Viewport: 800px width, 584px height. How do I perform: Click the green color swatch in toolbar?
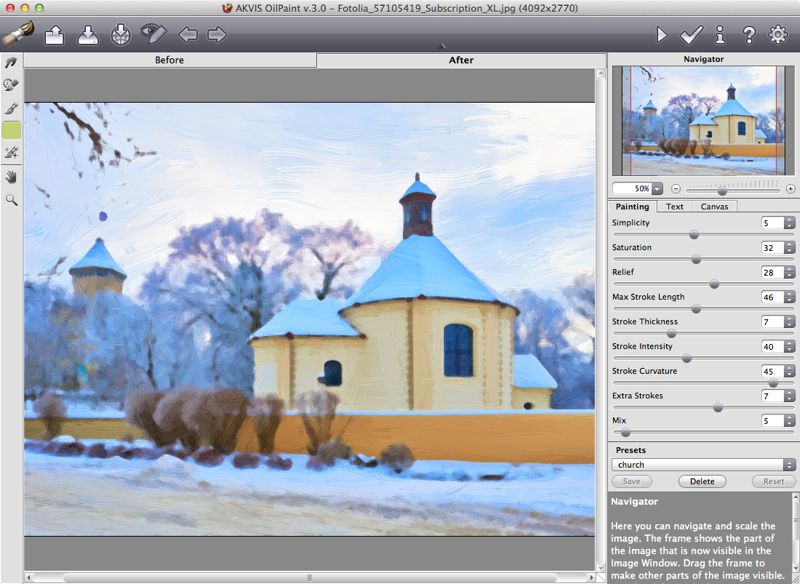12,130
